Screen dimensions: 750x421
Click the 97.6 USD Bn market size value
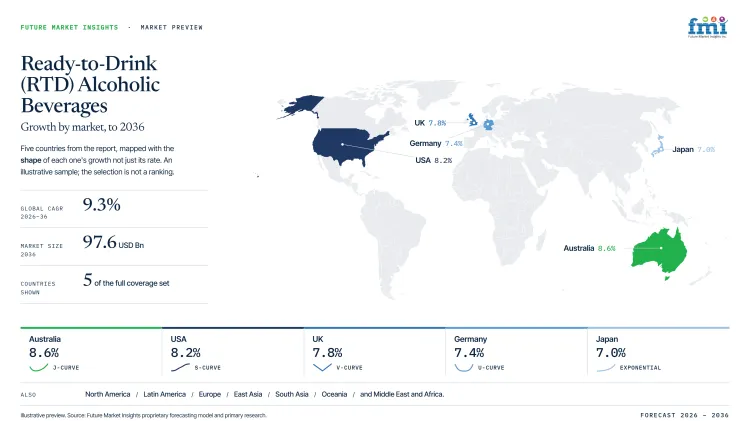[x=113, y=242]
